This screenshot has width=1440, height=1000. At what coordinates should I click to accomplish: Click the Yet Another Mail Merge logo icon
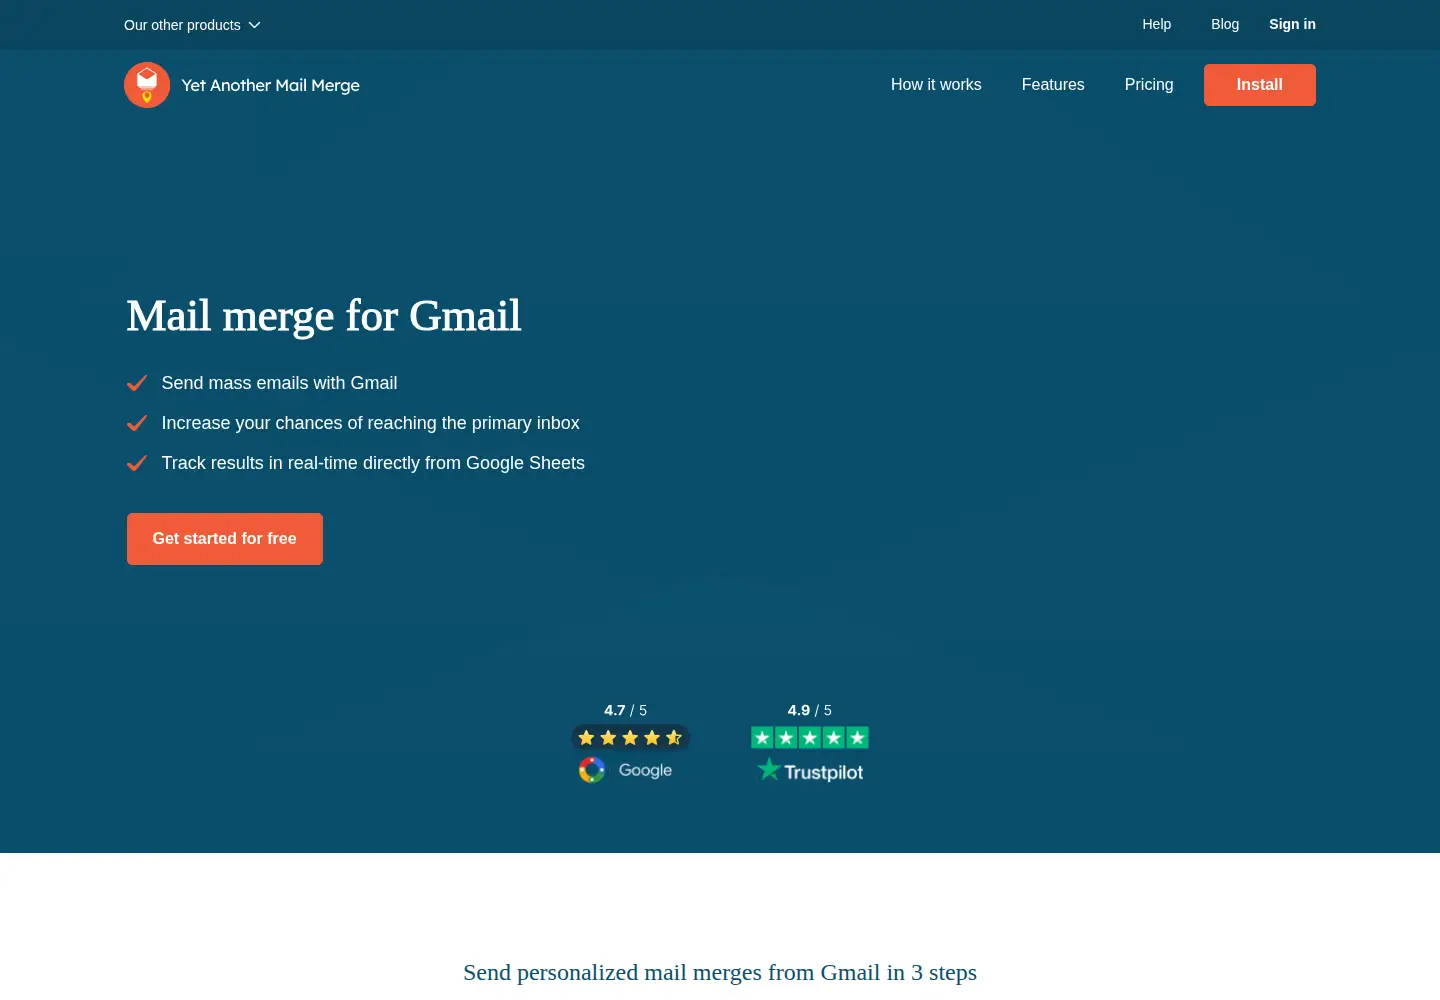147,85
